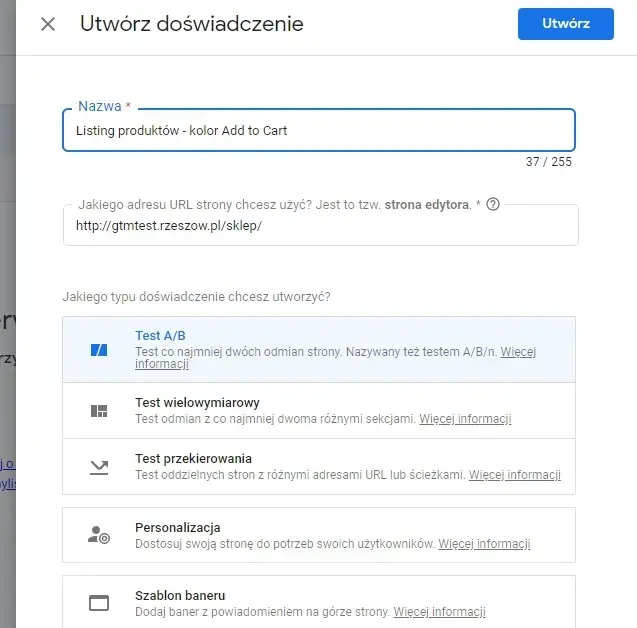Select the Test A/B experience type
Image resolution: width=637 pixels, height=628 pixels.
[319, 349]
